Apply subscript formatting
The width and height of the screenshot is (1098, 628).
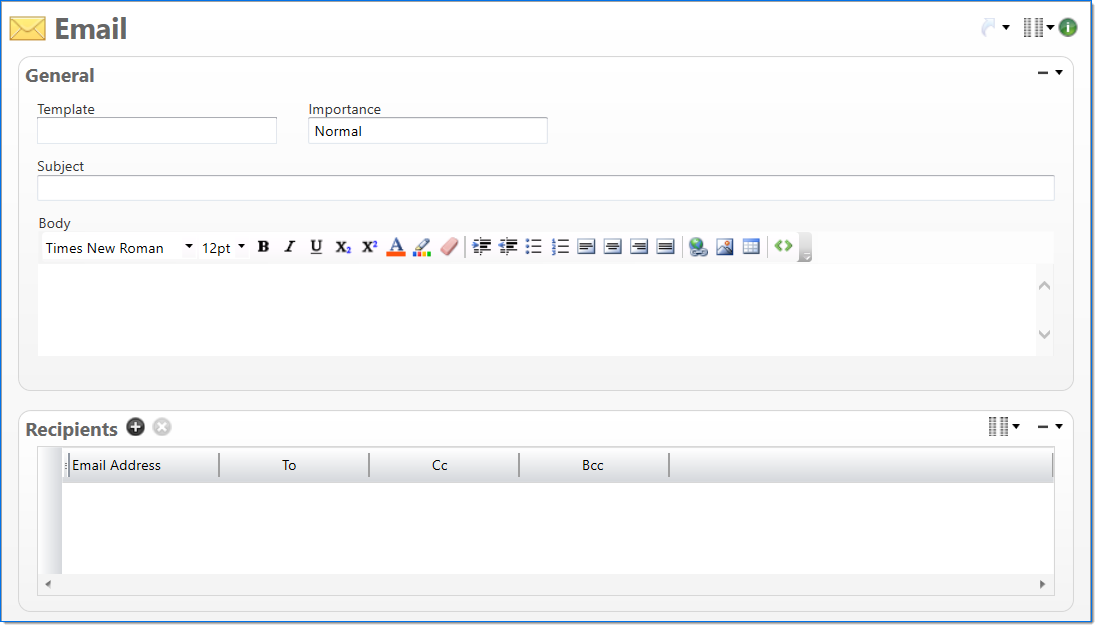click(343, 247)
